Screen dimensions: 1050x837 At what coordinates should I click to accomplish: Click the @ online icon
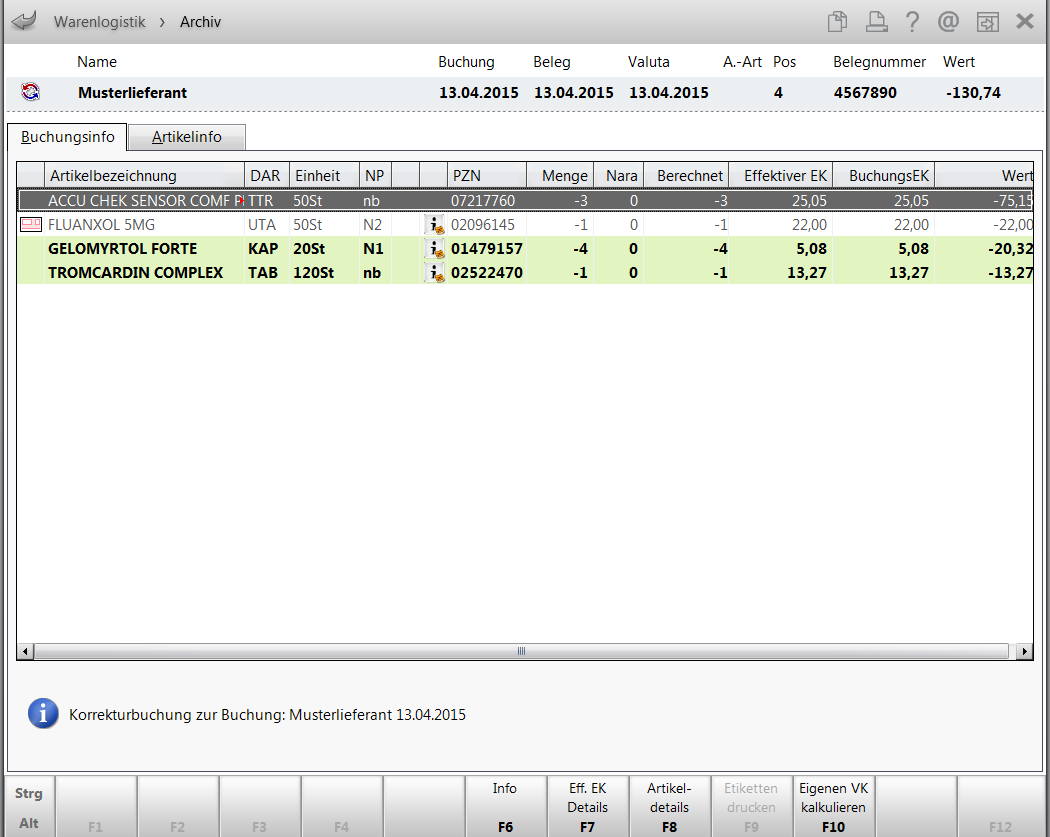click(948, 21)
